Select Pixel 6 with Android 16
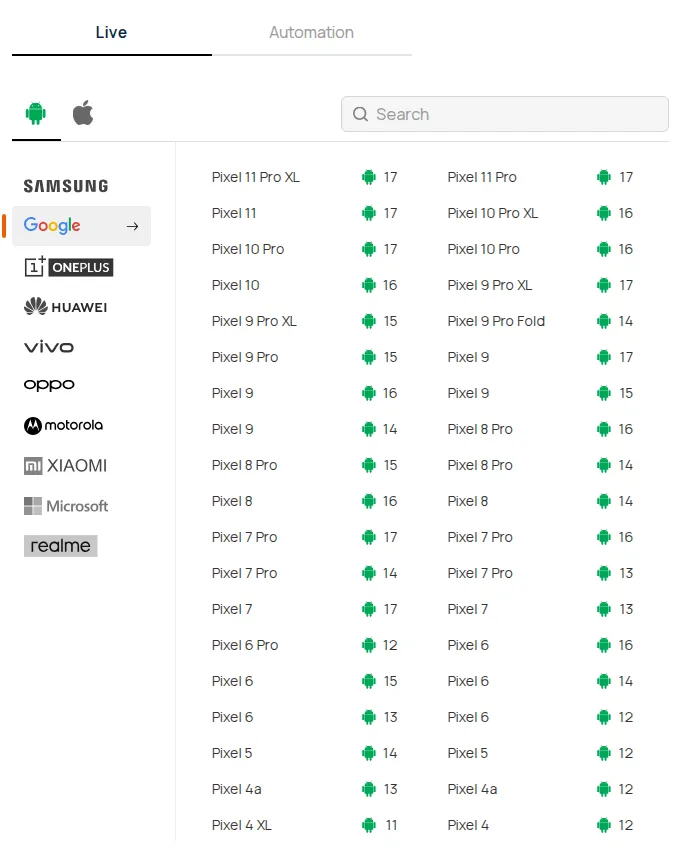Image resolution: width=690 pixels, height=850 pixels. pyautogui.click(x=468, y=645)
